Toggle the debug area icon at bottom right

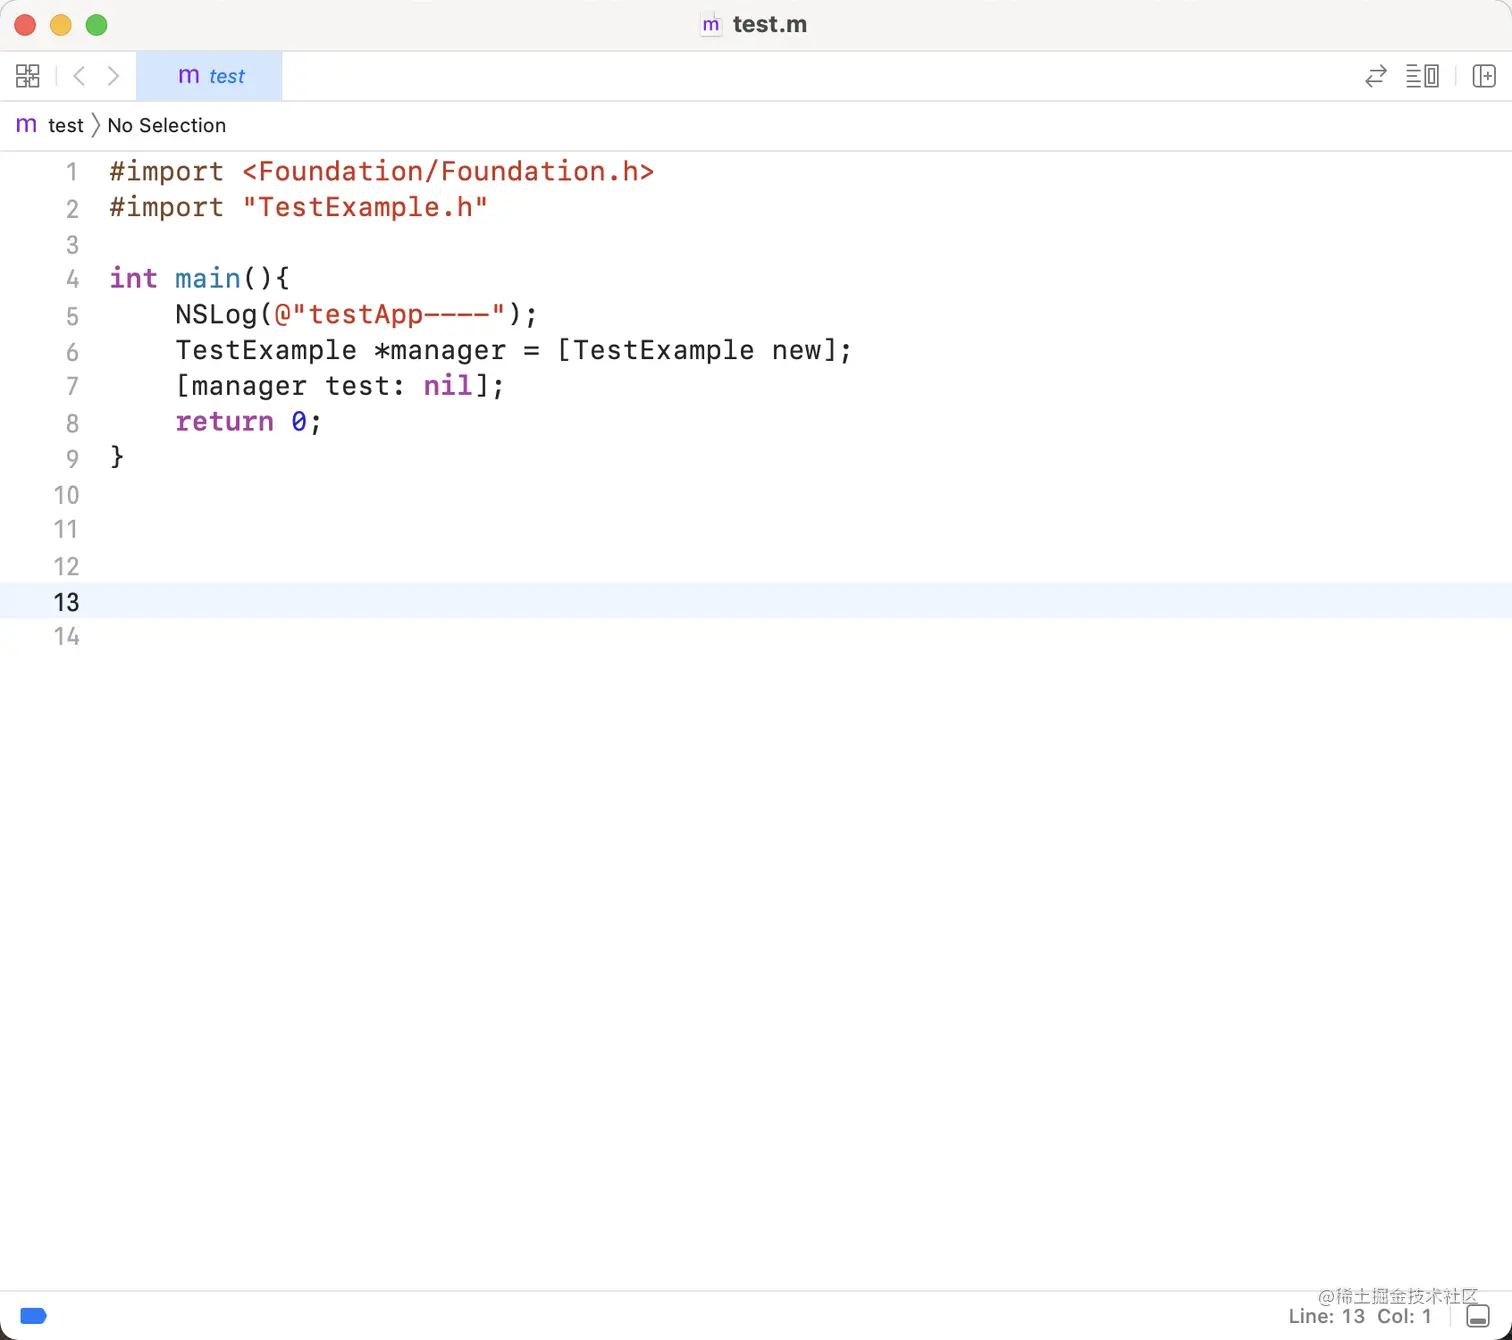tap(1478, 1316)
